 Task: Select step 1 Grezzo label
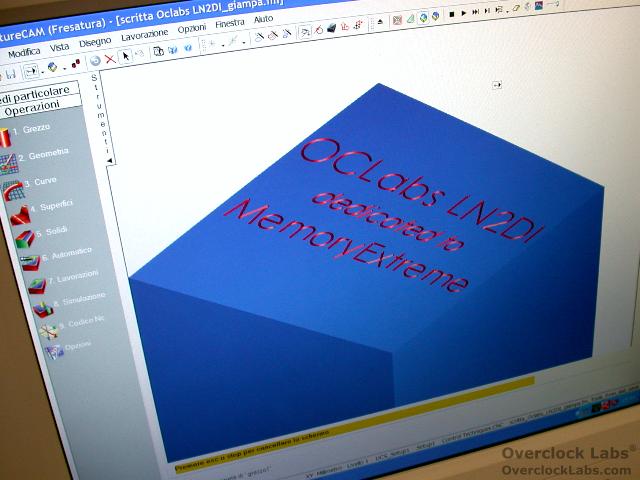point(32,129)
